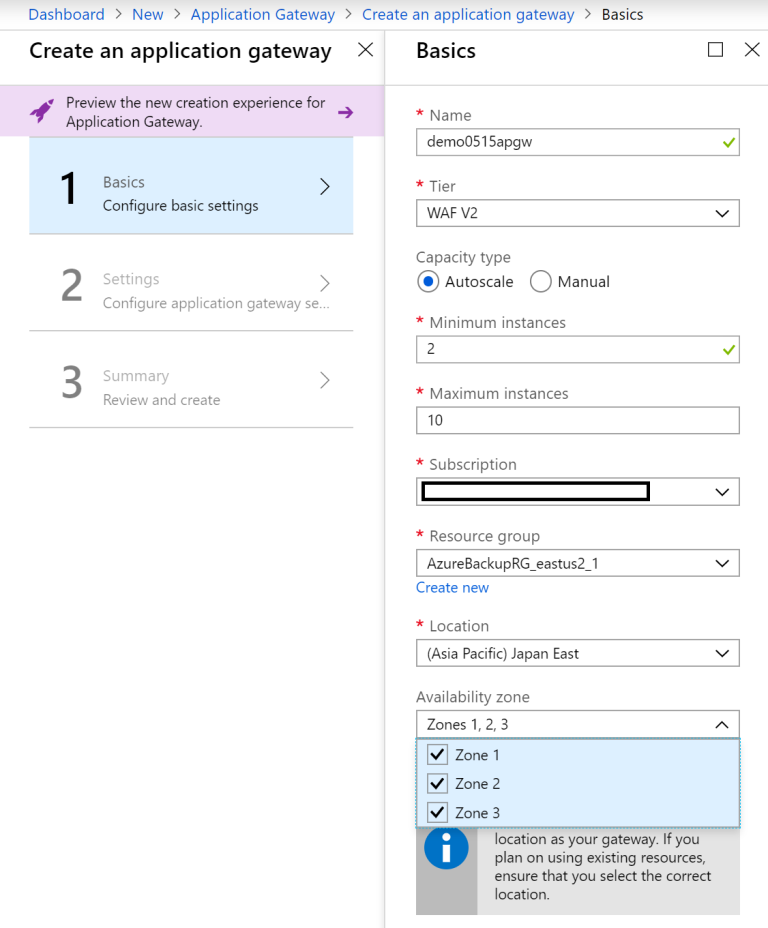Click Create new under Resource group
Screen dimensions: 768x928
(452, 587)
